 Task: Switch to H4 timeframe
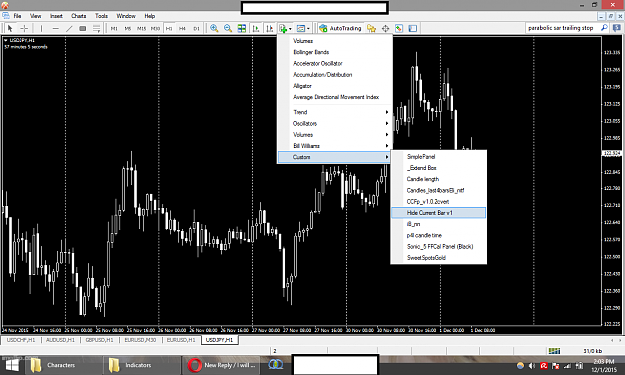(182, 28)
